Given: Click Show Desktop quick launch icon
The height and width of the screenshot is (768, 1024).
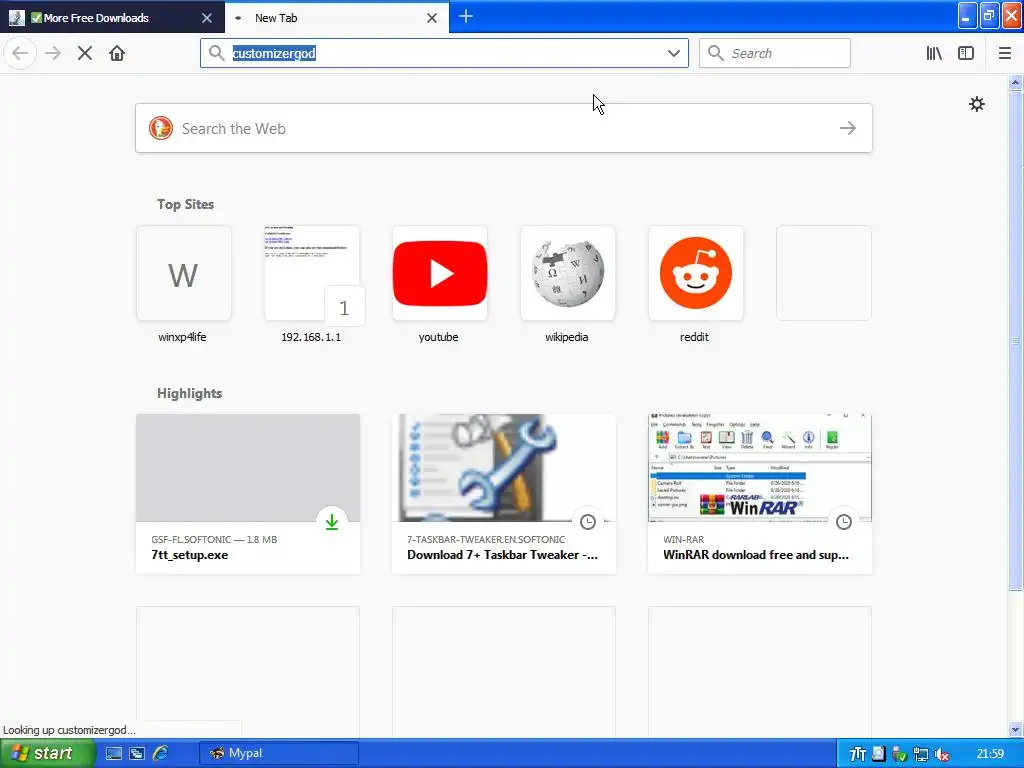Looking at the screenshot, I should point(114,754).
